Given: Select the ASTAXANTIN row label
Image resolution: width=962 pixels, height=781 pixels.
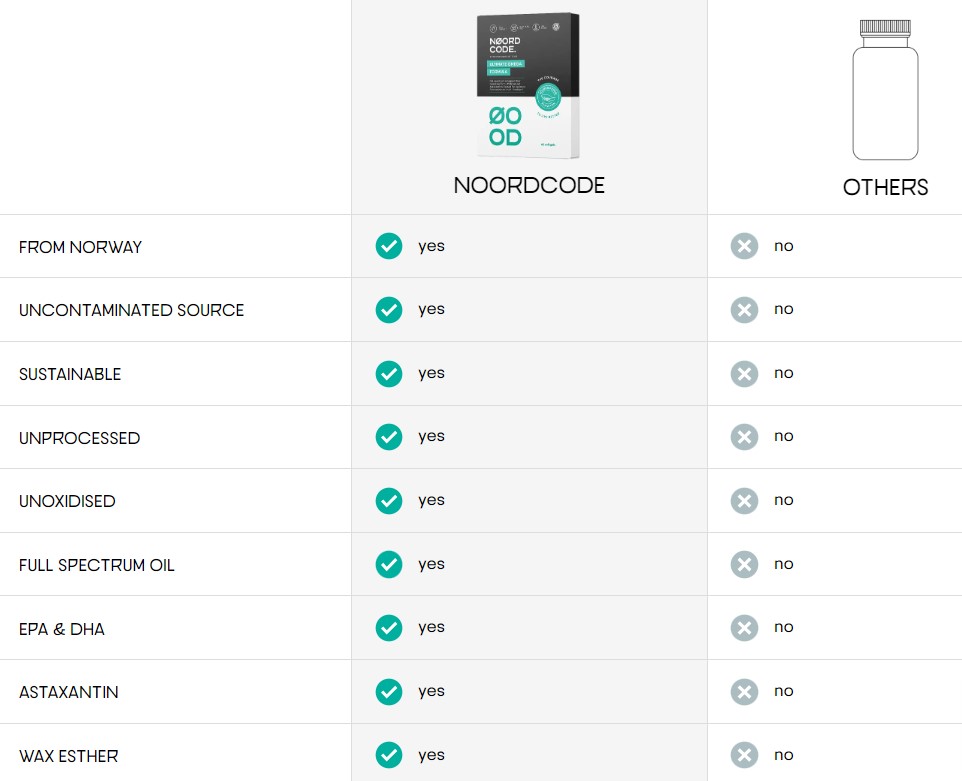Looking at the screenshot, I should pos(69,692).
